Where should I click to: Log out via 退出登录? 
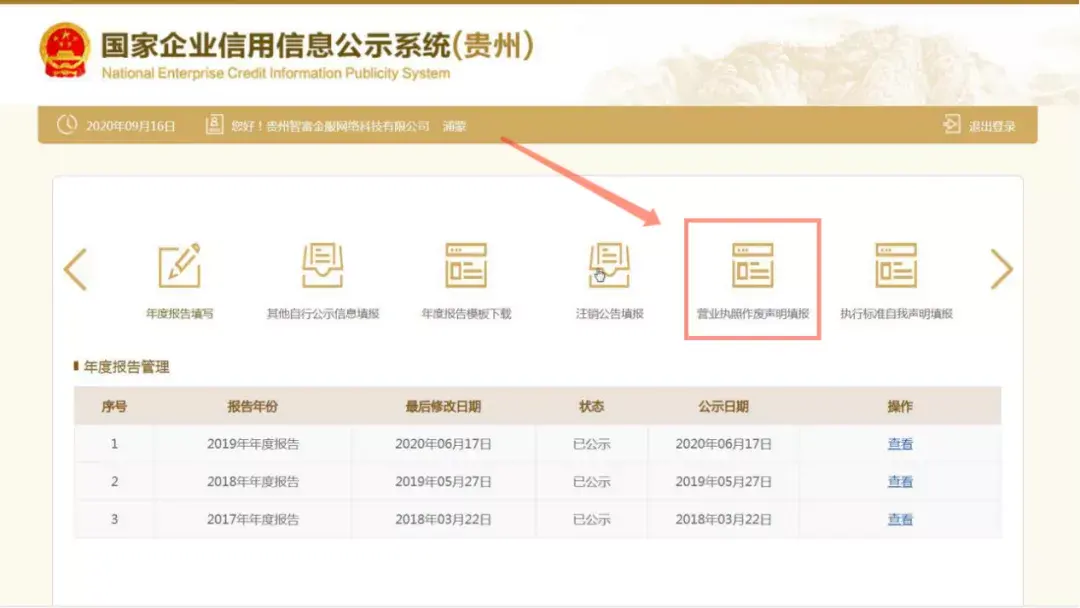point(980,126)
